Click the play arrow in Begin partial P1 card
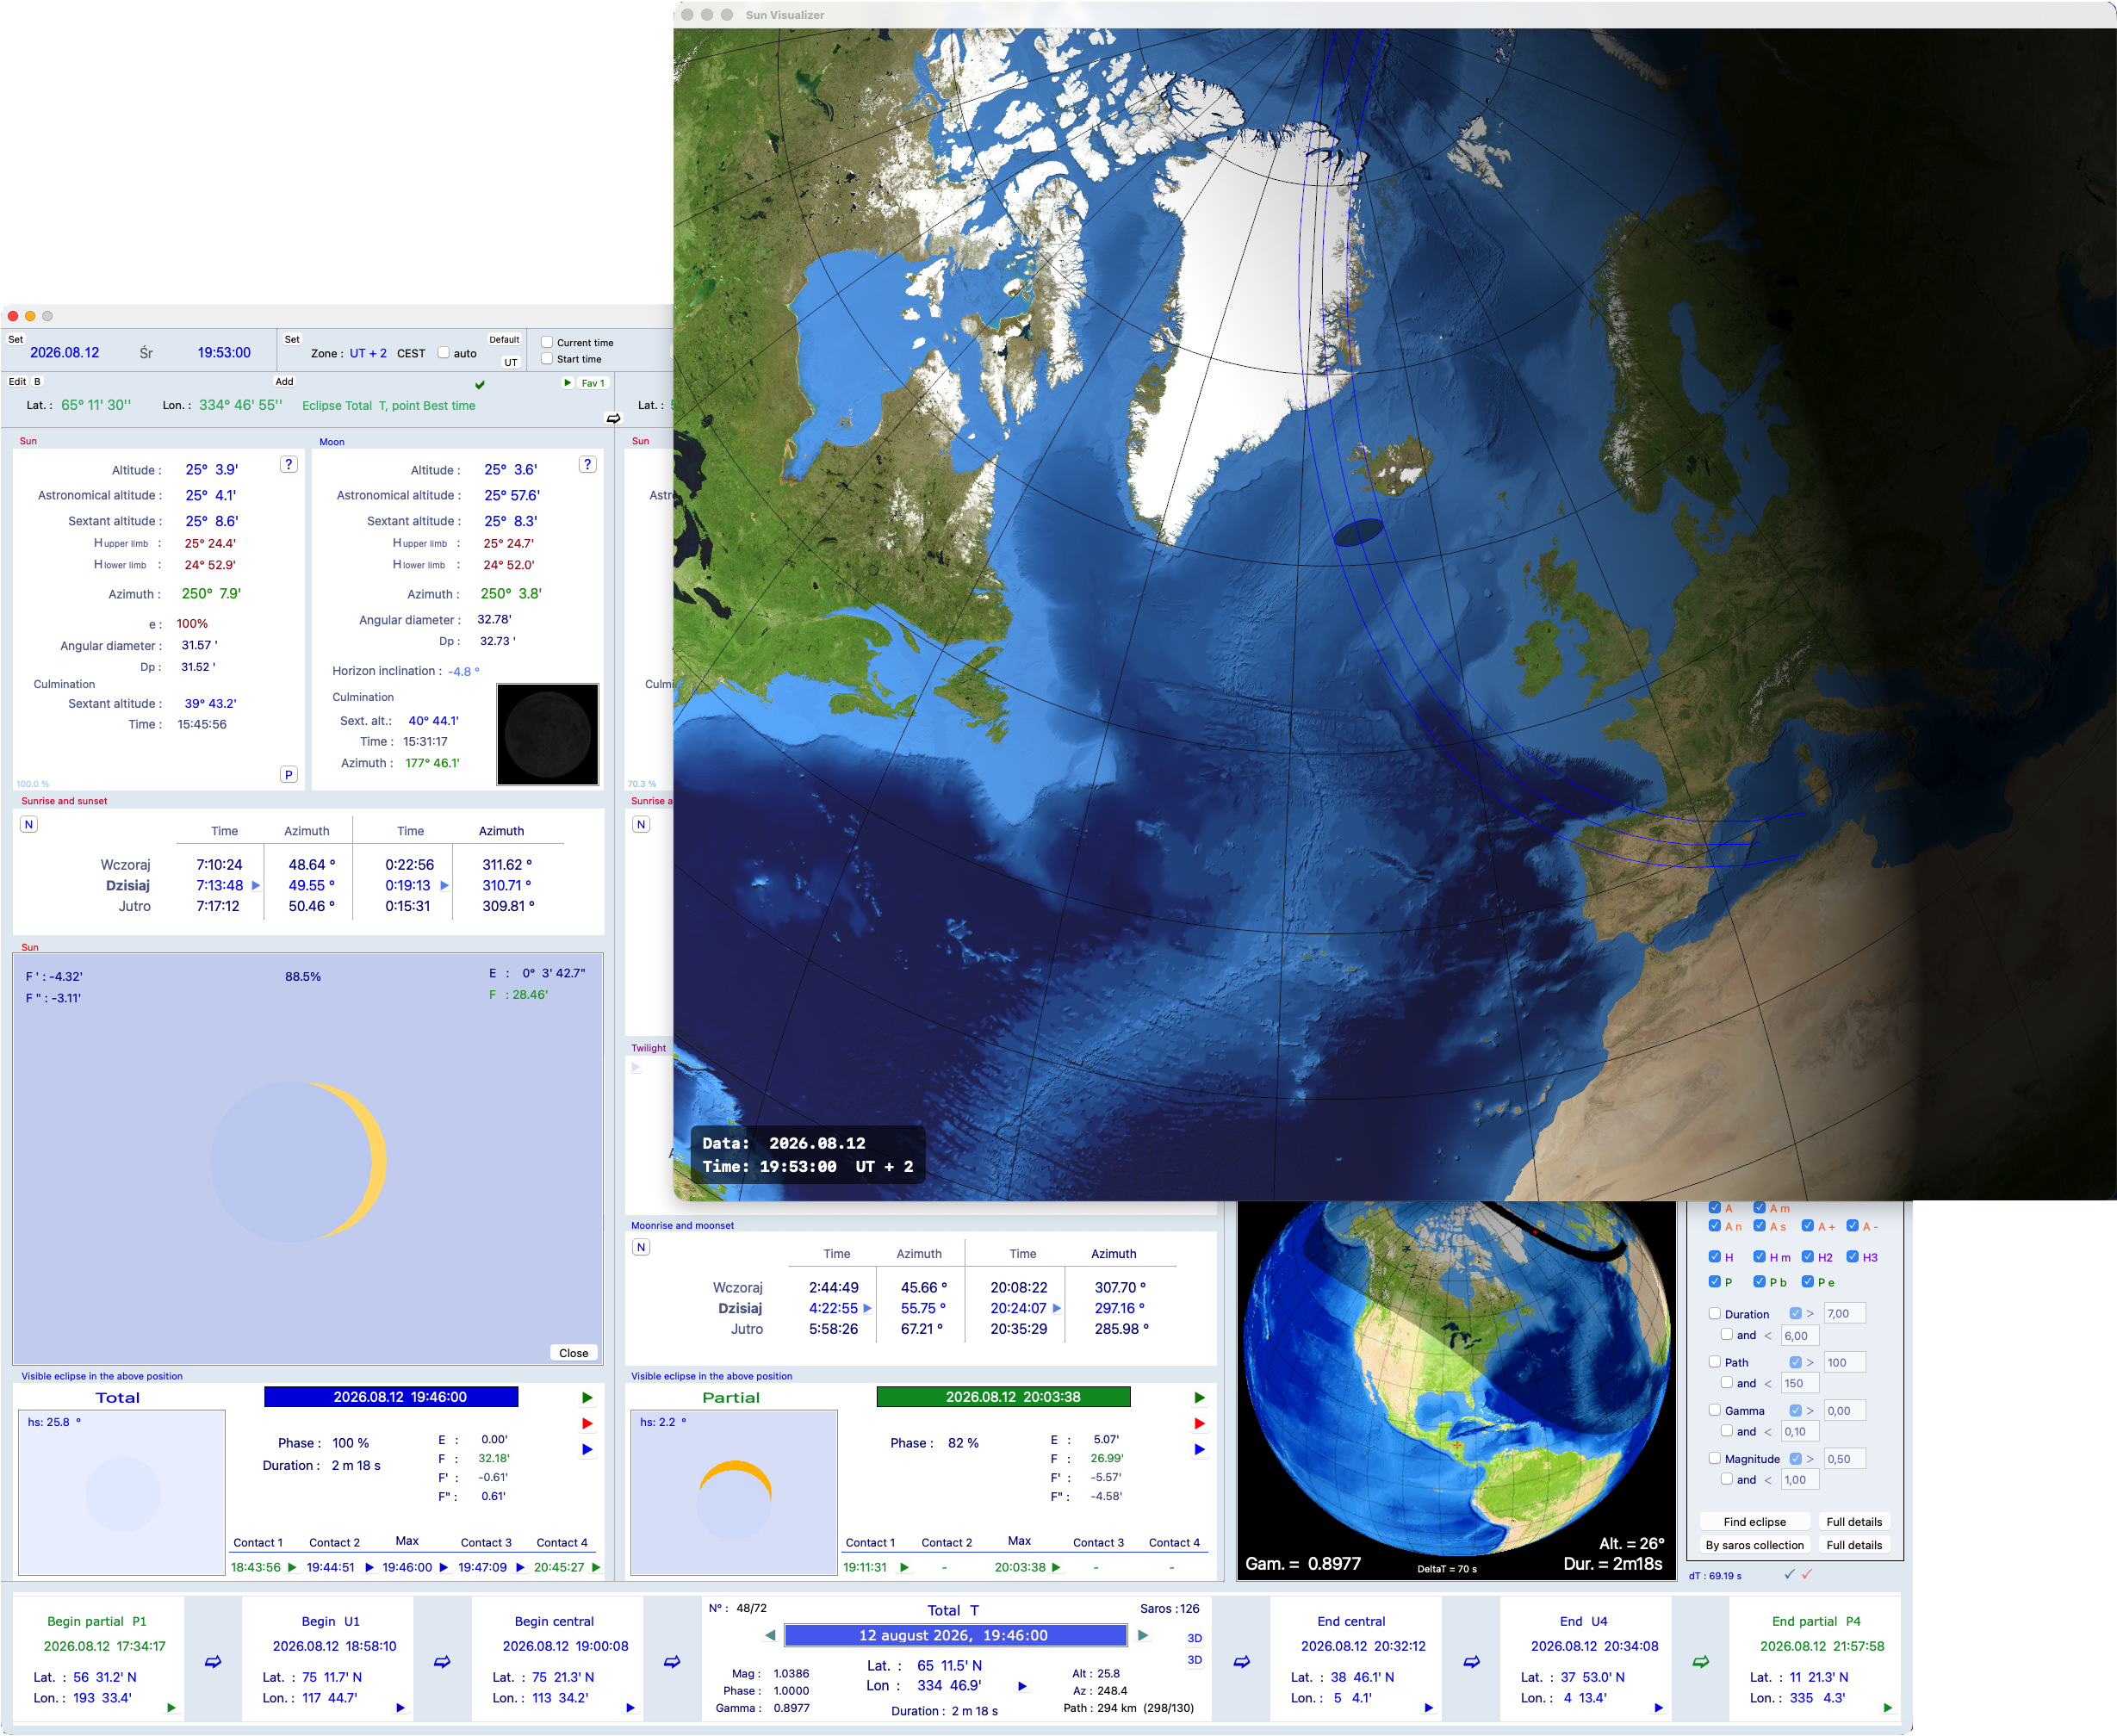Screen dimensions: 2117x1736 pos(171,1707)
